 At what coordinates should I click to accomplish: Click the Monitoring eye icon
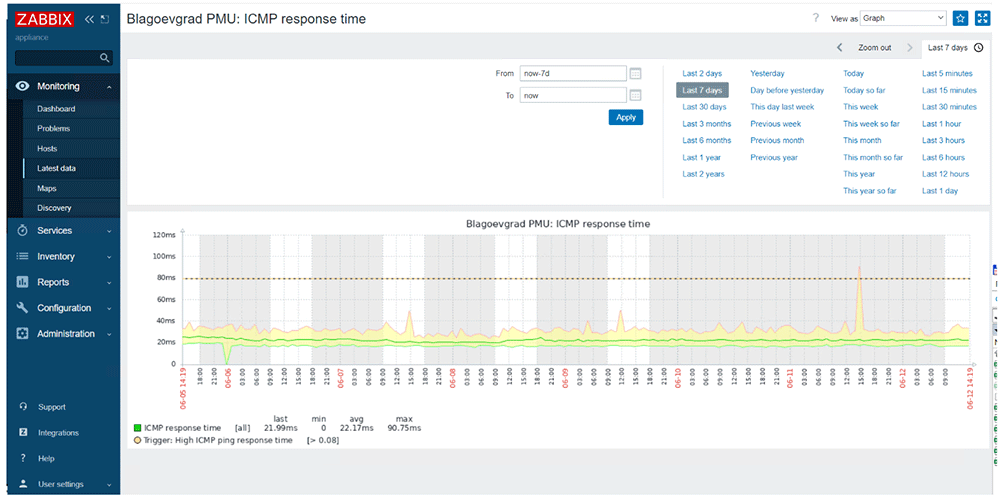tap(22, 86)
